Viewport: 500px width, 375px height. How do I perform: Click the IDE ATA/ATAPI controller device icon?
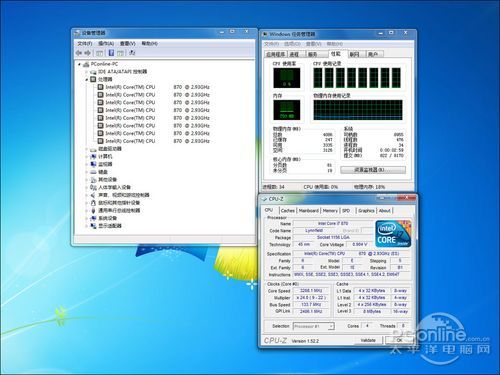pos(93,72)
